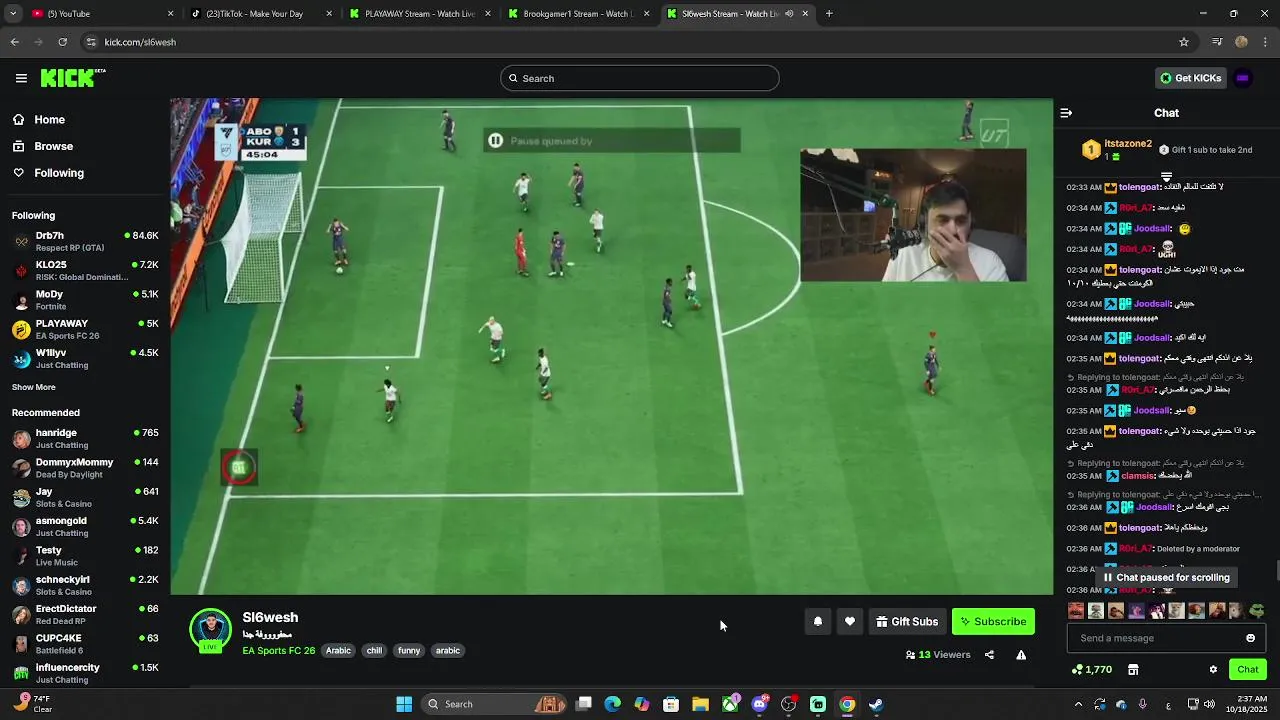Open the user profile avatar menu
The image size is (1280, 720).
(x=1243, y=78)
